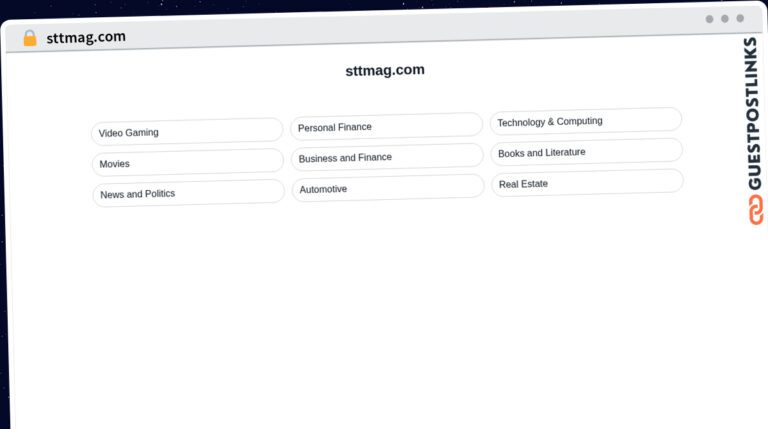Click the first gray window control dot
The width and height of the screenshot is (768, 429).
coord(709,19)
